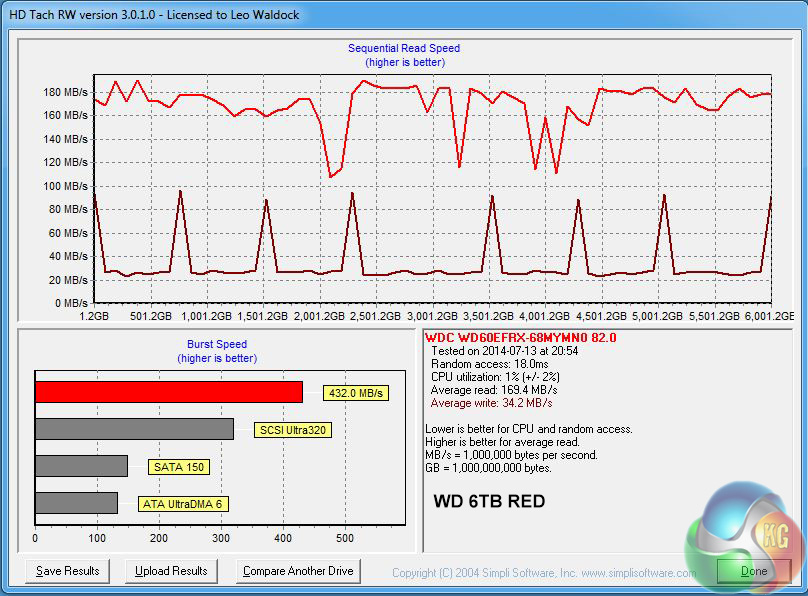
Task: Click the Average read 169.4 MB/s line
Action: [x=493, y=390]
